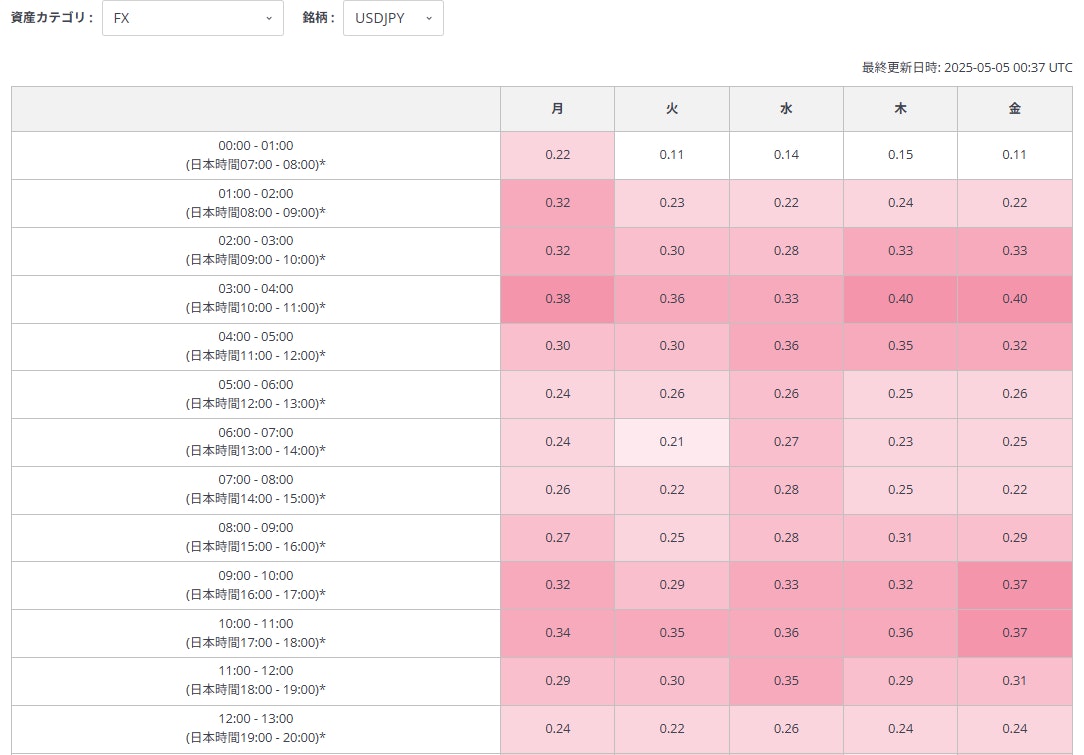Click the 木 column header
This screenshot has height=755, width=1084.
[900, 108]
